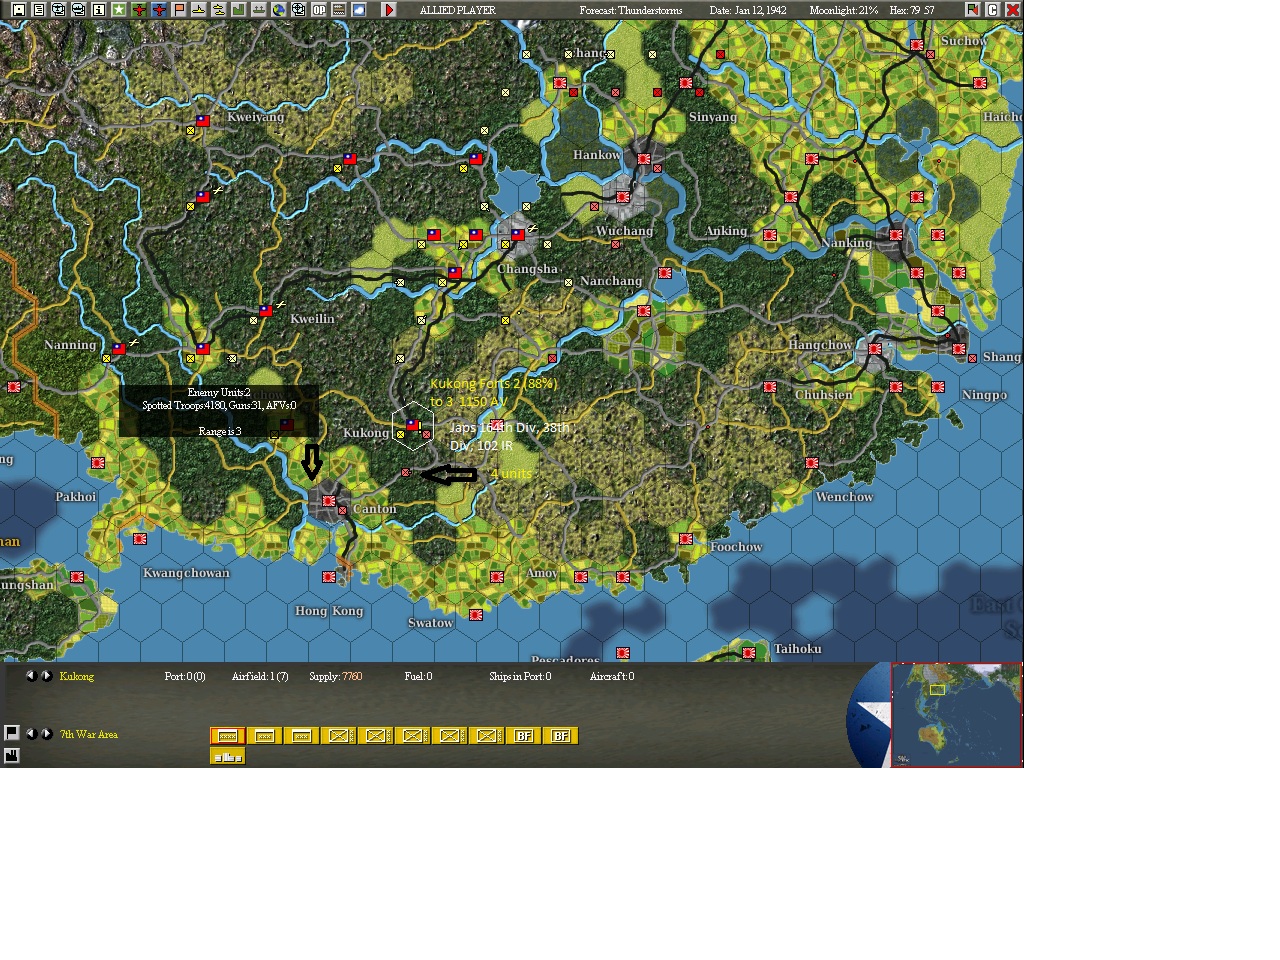Image resolution: width=1280 pixels, height=960 pixels.
Task: Click the "Forecast: Thunderstorms" text
Action: pyautogui.click(x=631, y=10)
